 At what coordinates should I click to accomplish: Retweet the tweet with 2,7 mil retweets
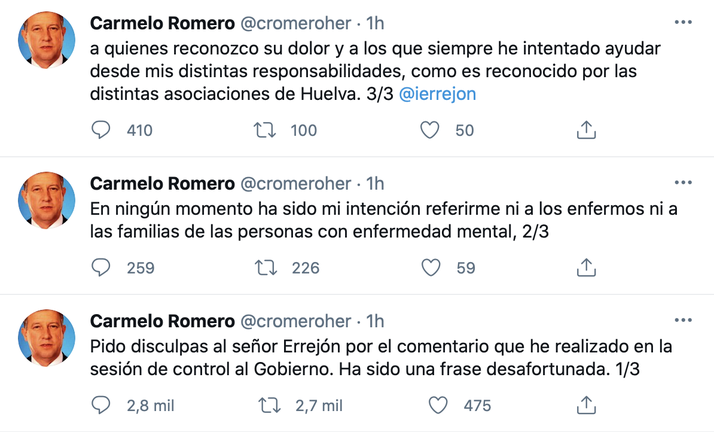267,405
